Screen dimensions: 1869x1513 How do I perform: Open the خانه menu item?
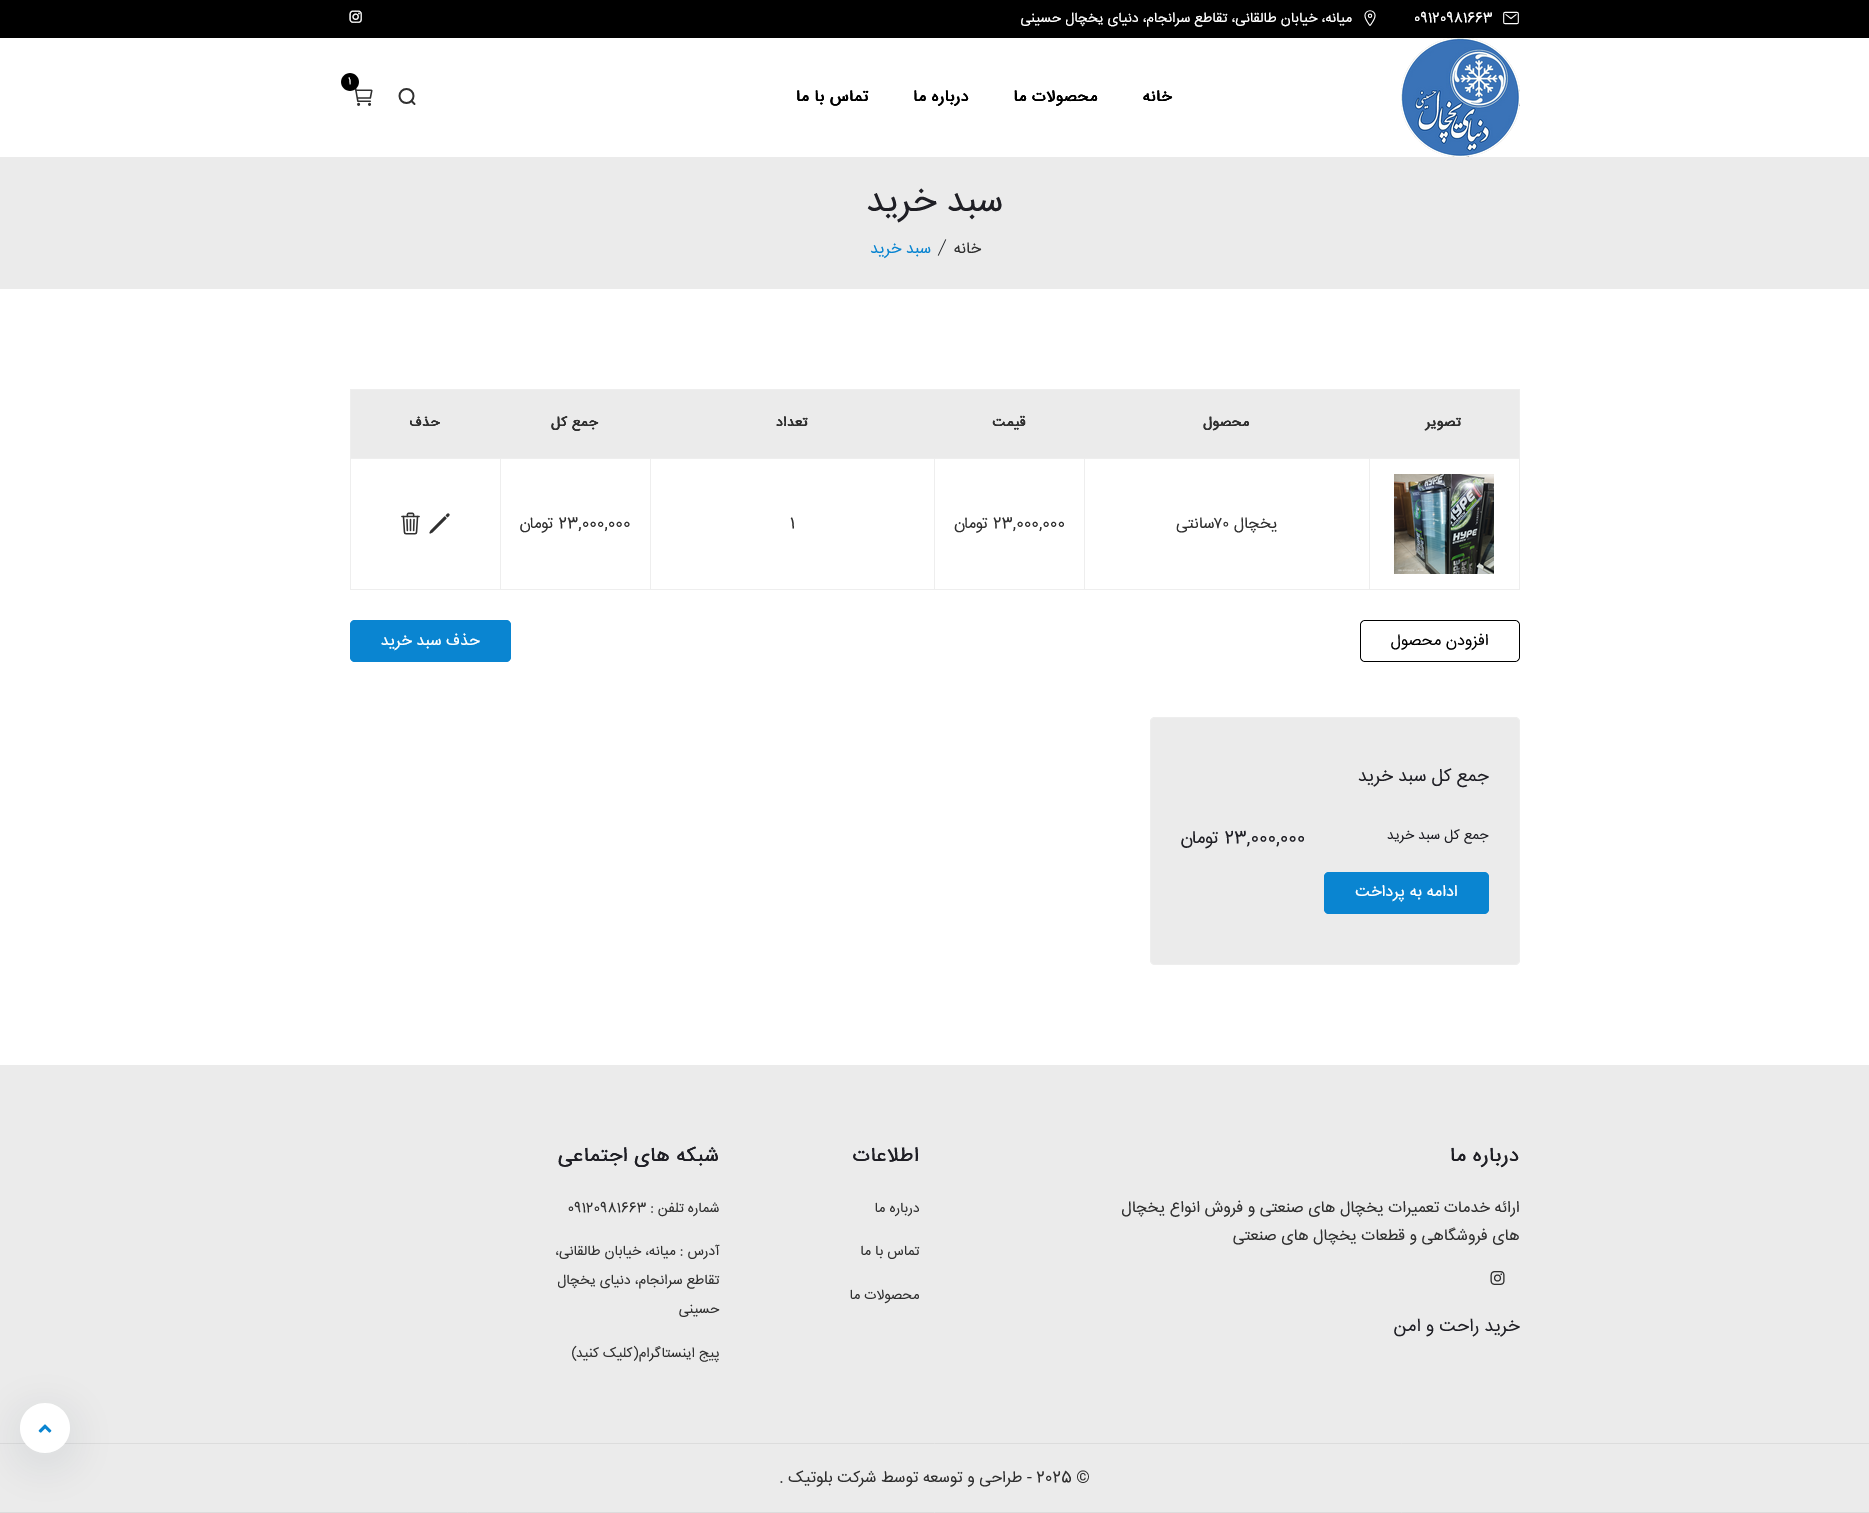(x=1157, y=96)
